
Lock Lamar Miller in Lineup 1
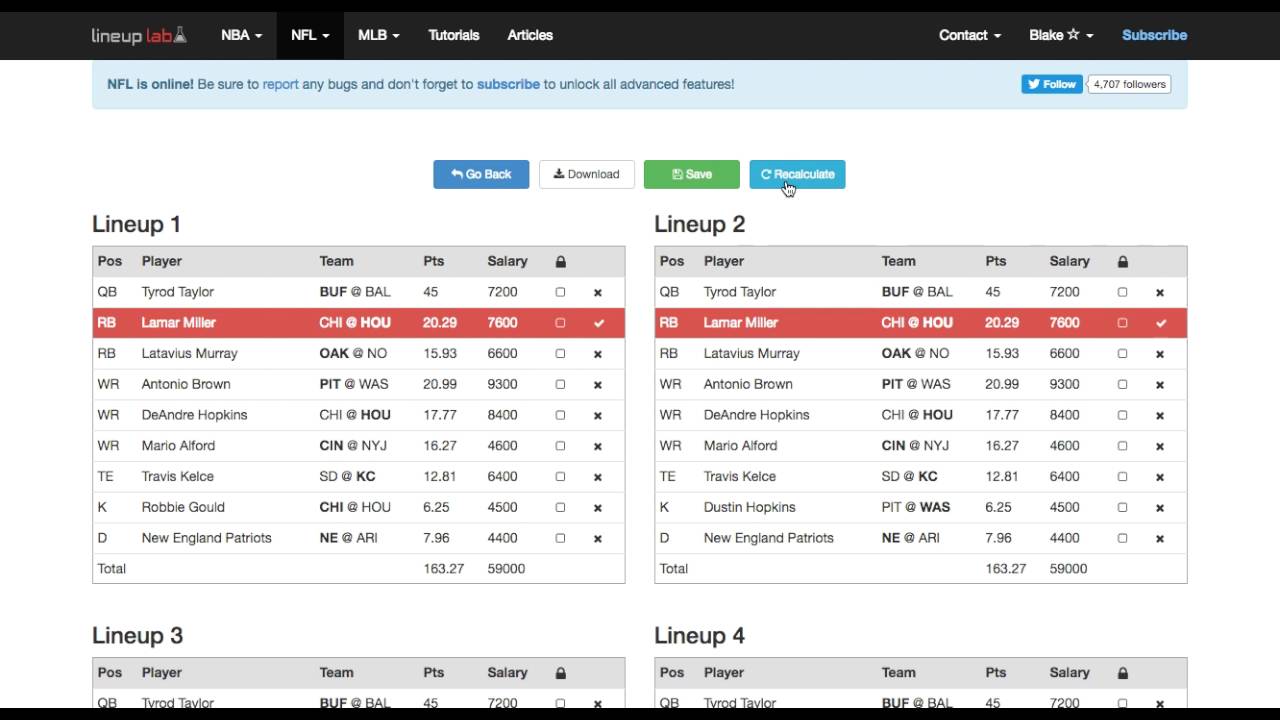coord(560,323)
